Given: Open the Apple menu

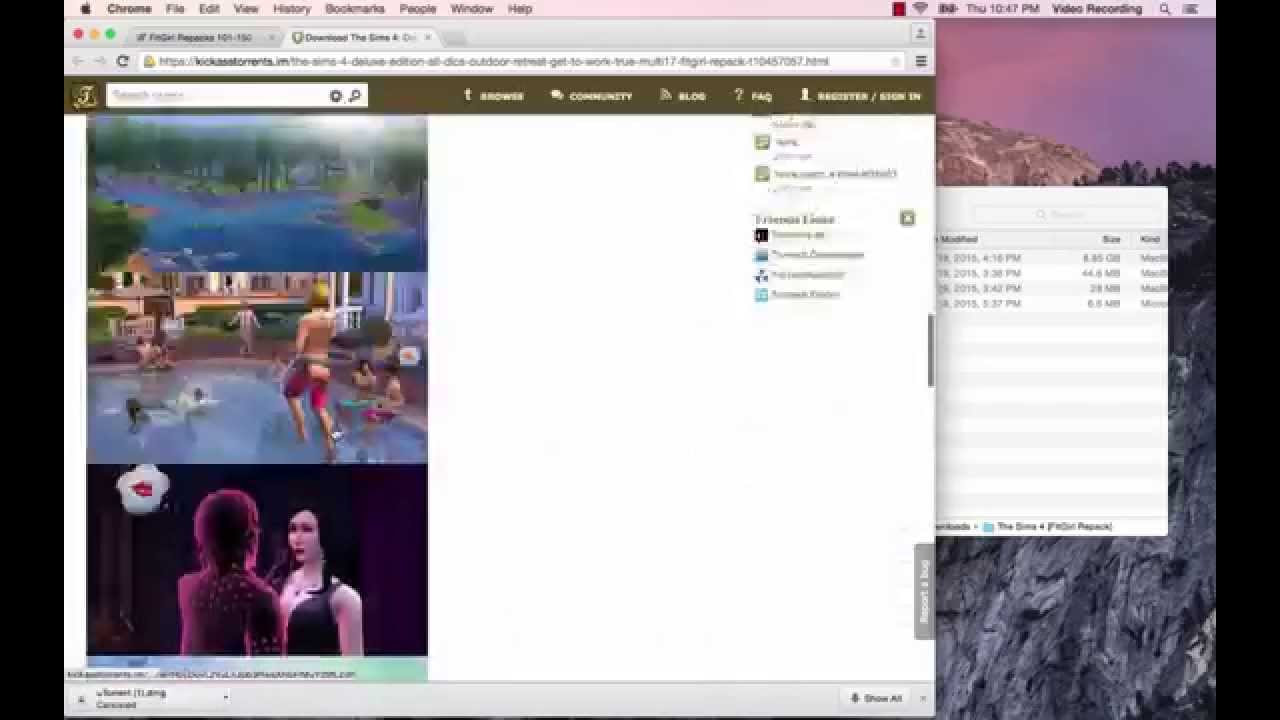Looking at the screenshot, I should [x=85, y=9].
